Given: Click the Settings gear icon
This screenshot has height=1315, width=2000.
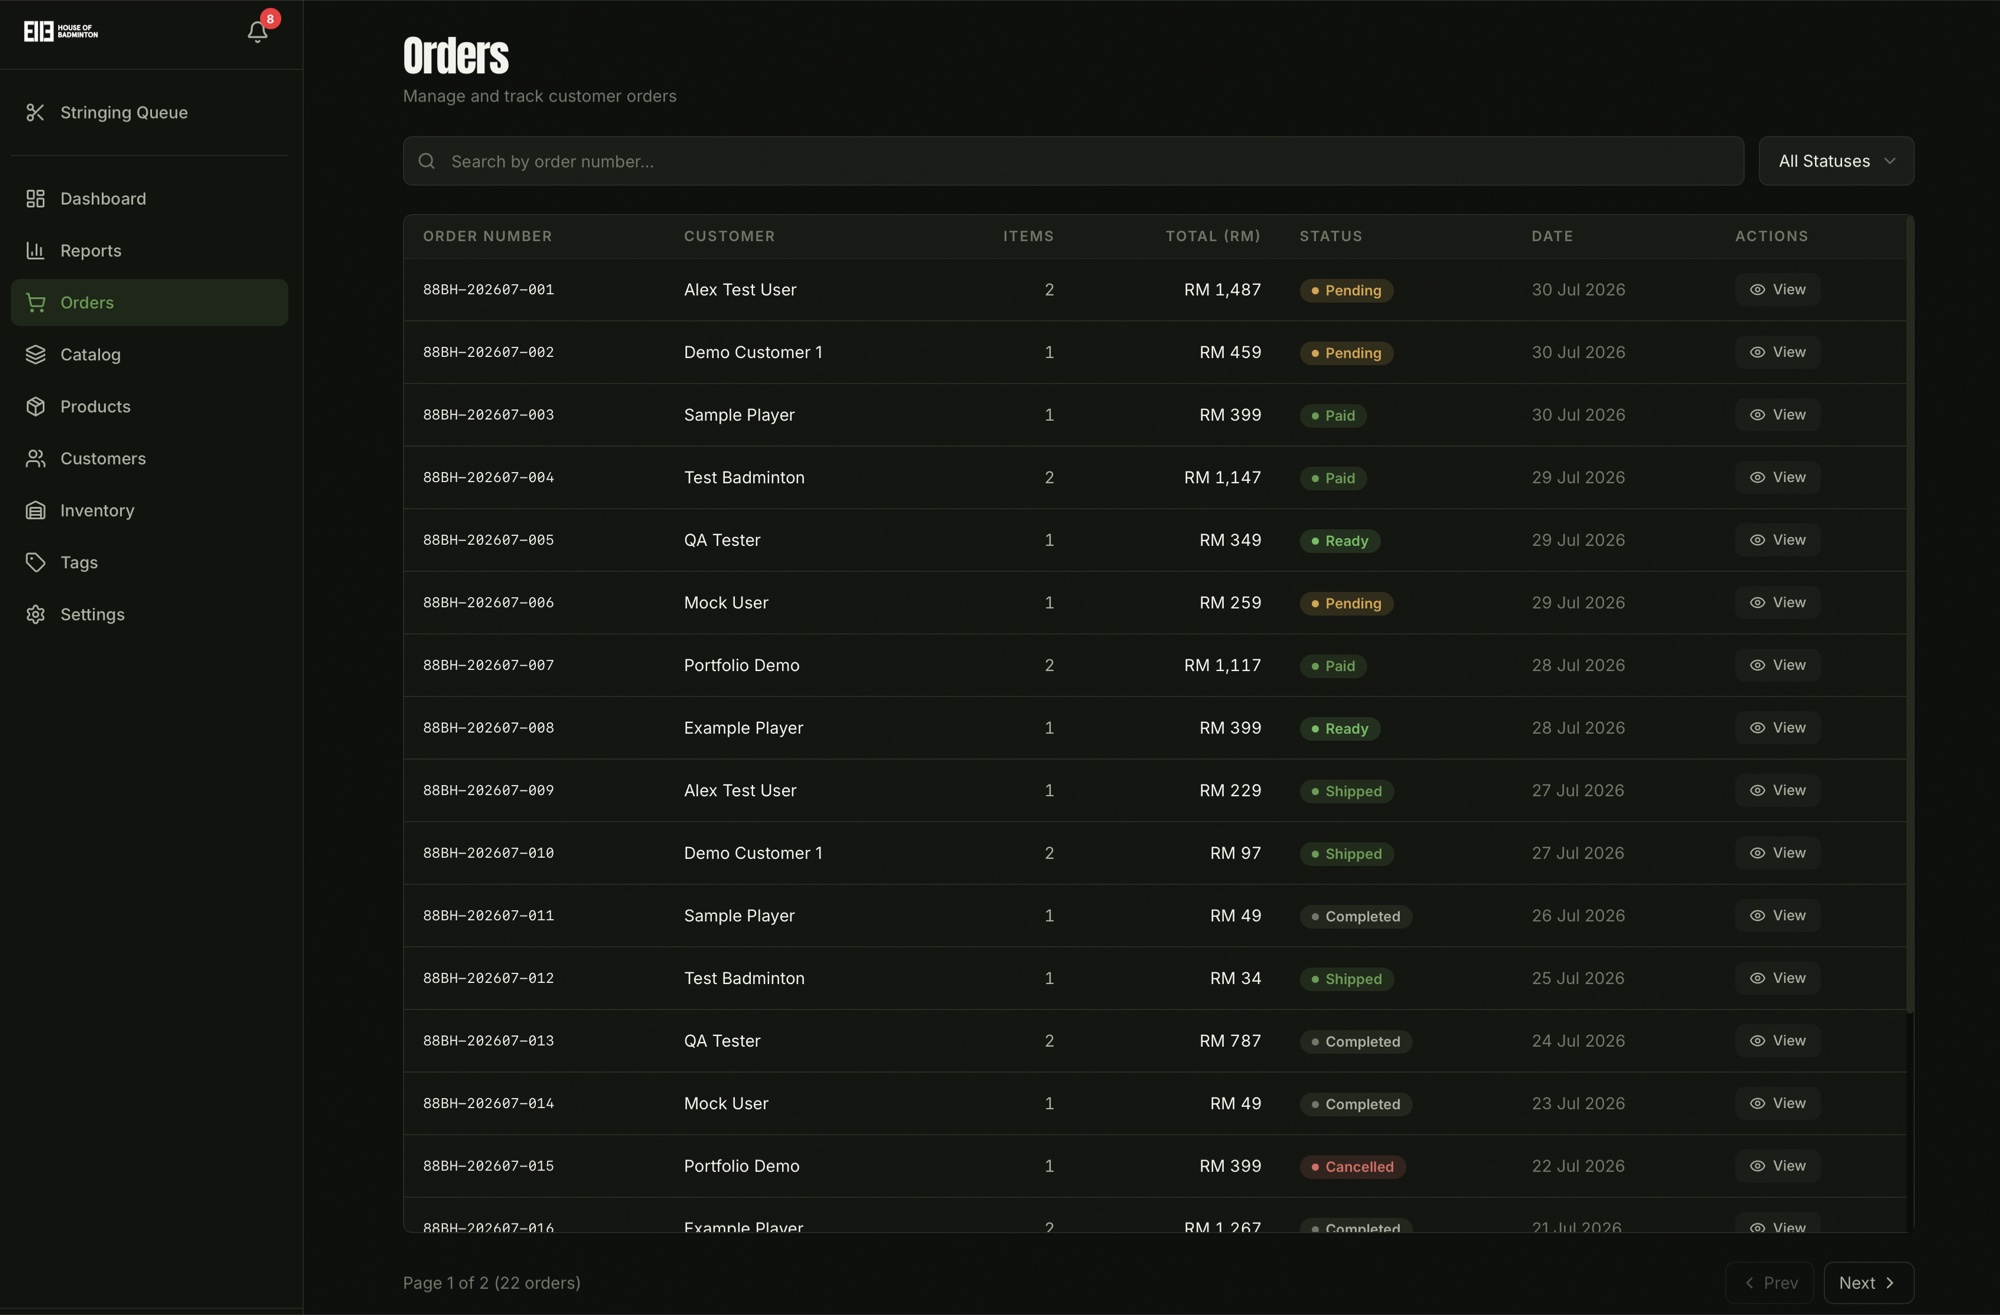Looking at the screenshot, I should pyautogui.click(x=36, y=614).
